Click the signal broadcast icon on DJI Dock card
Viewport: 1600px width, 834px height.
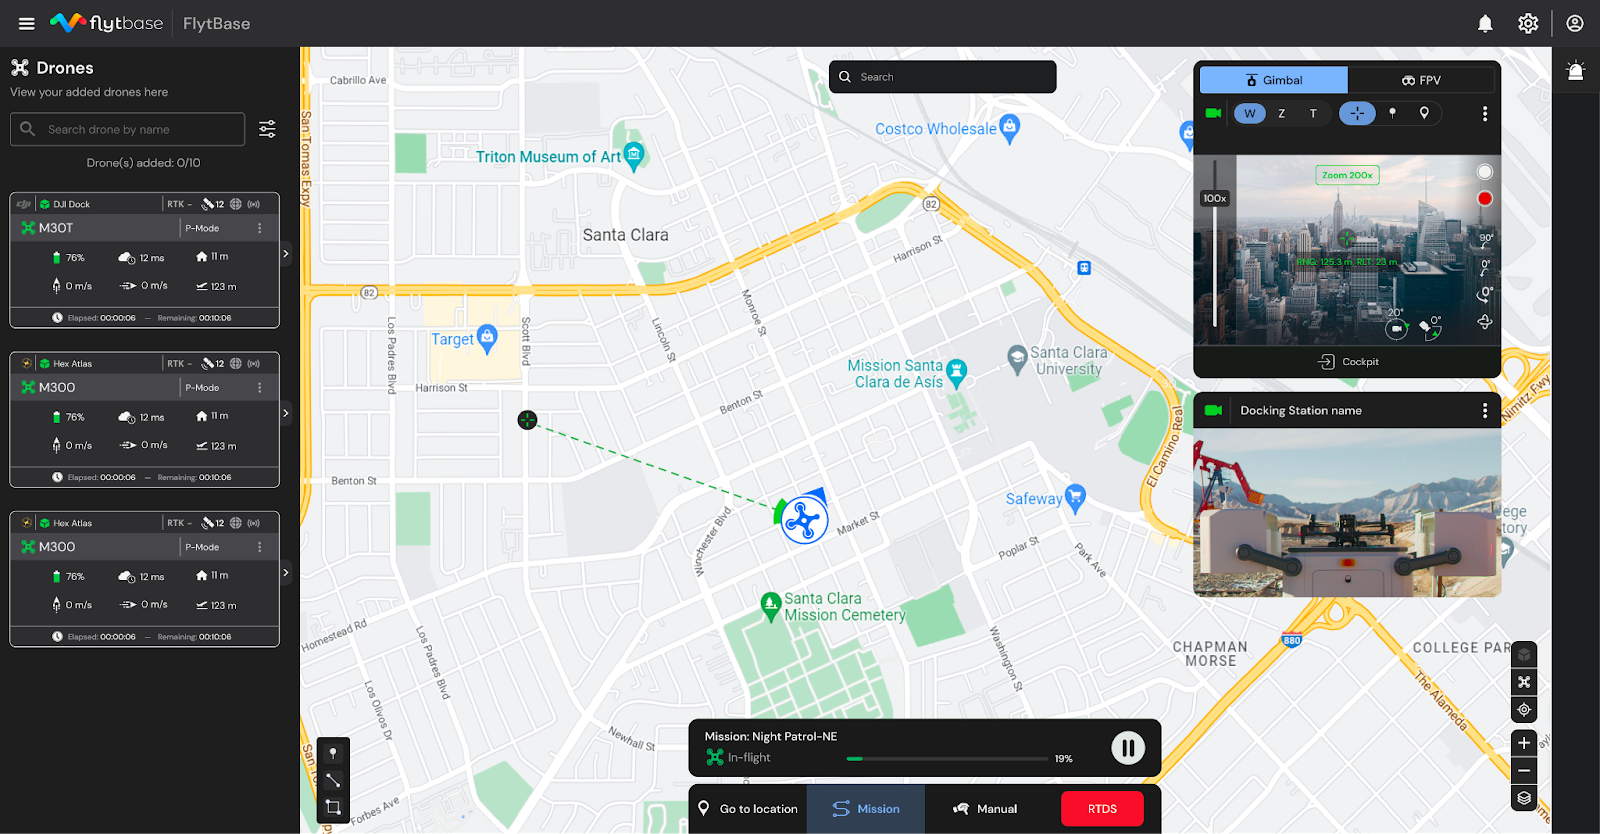pos(254,204)
